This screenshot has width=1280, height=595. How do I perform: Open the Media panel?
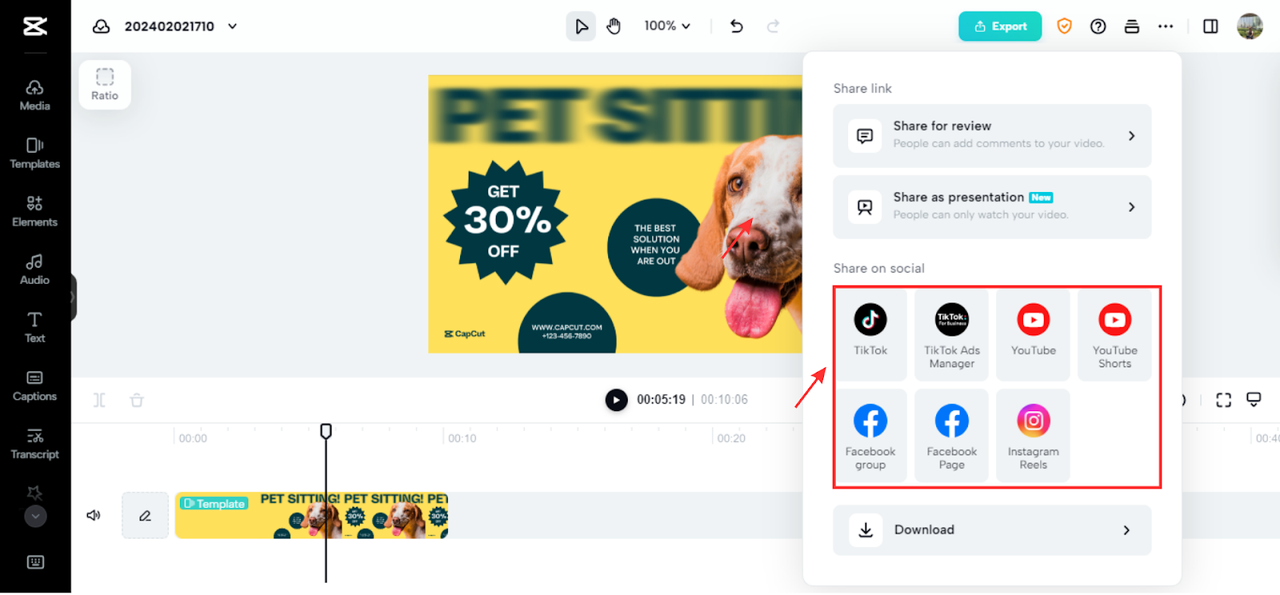[35, 95]
